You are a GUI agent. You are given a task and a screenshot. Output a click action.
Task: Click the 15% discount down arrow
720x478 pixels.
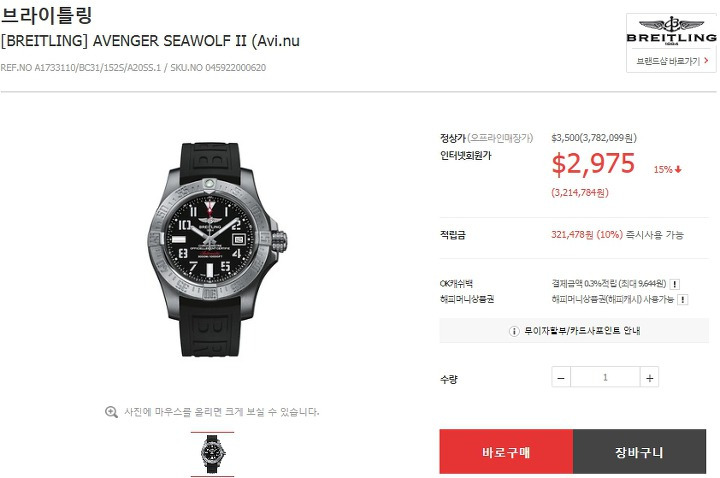tap(678, 169)
